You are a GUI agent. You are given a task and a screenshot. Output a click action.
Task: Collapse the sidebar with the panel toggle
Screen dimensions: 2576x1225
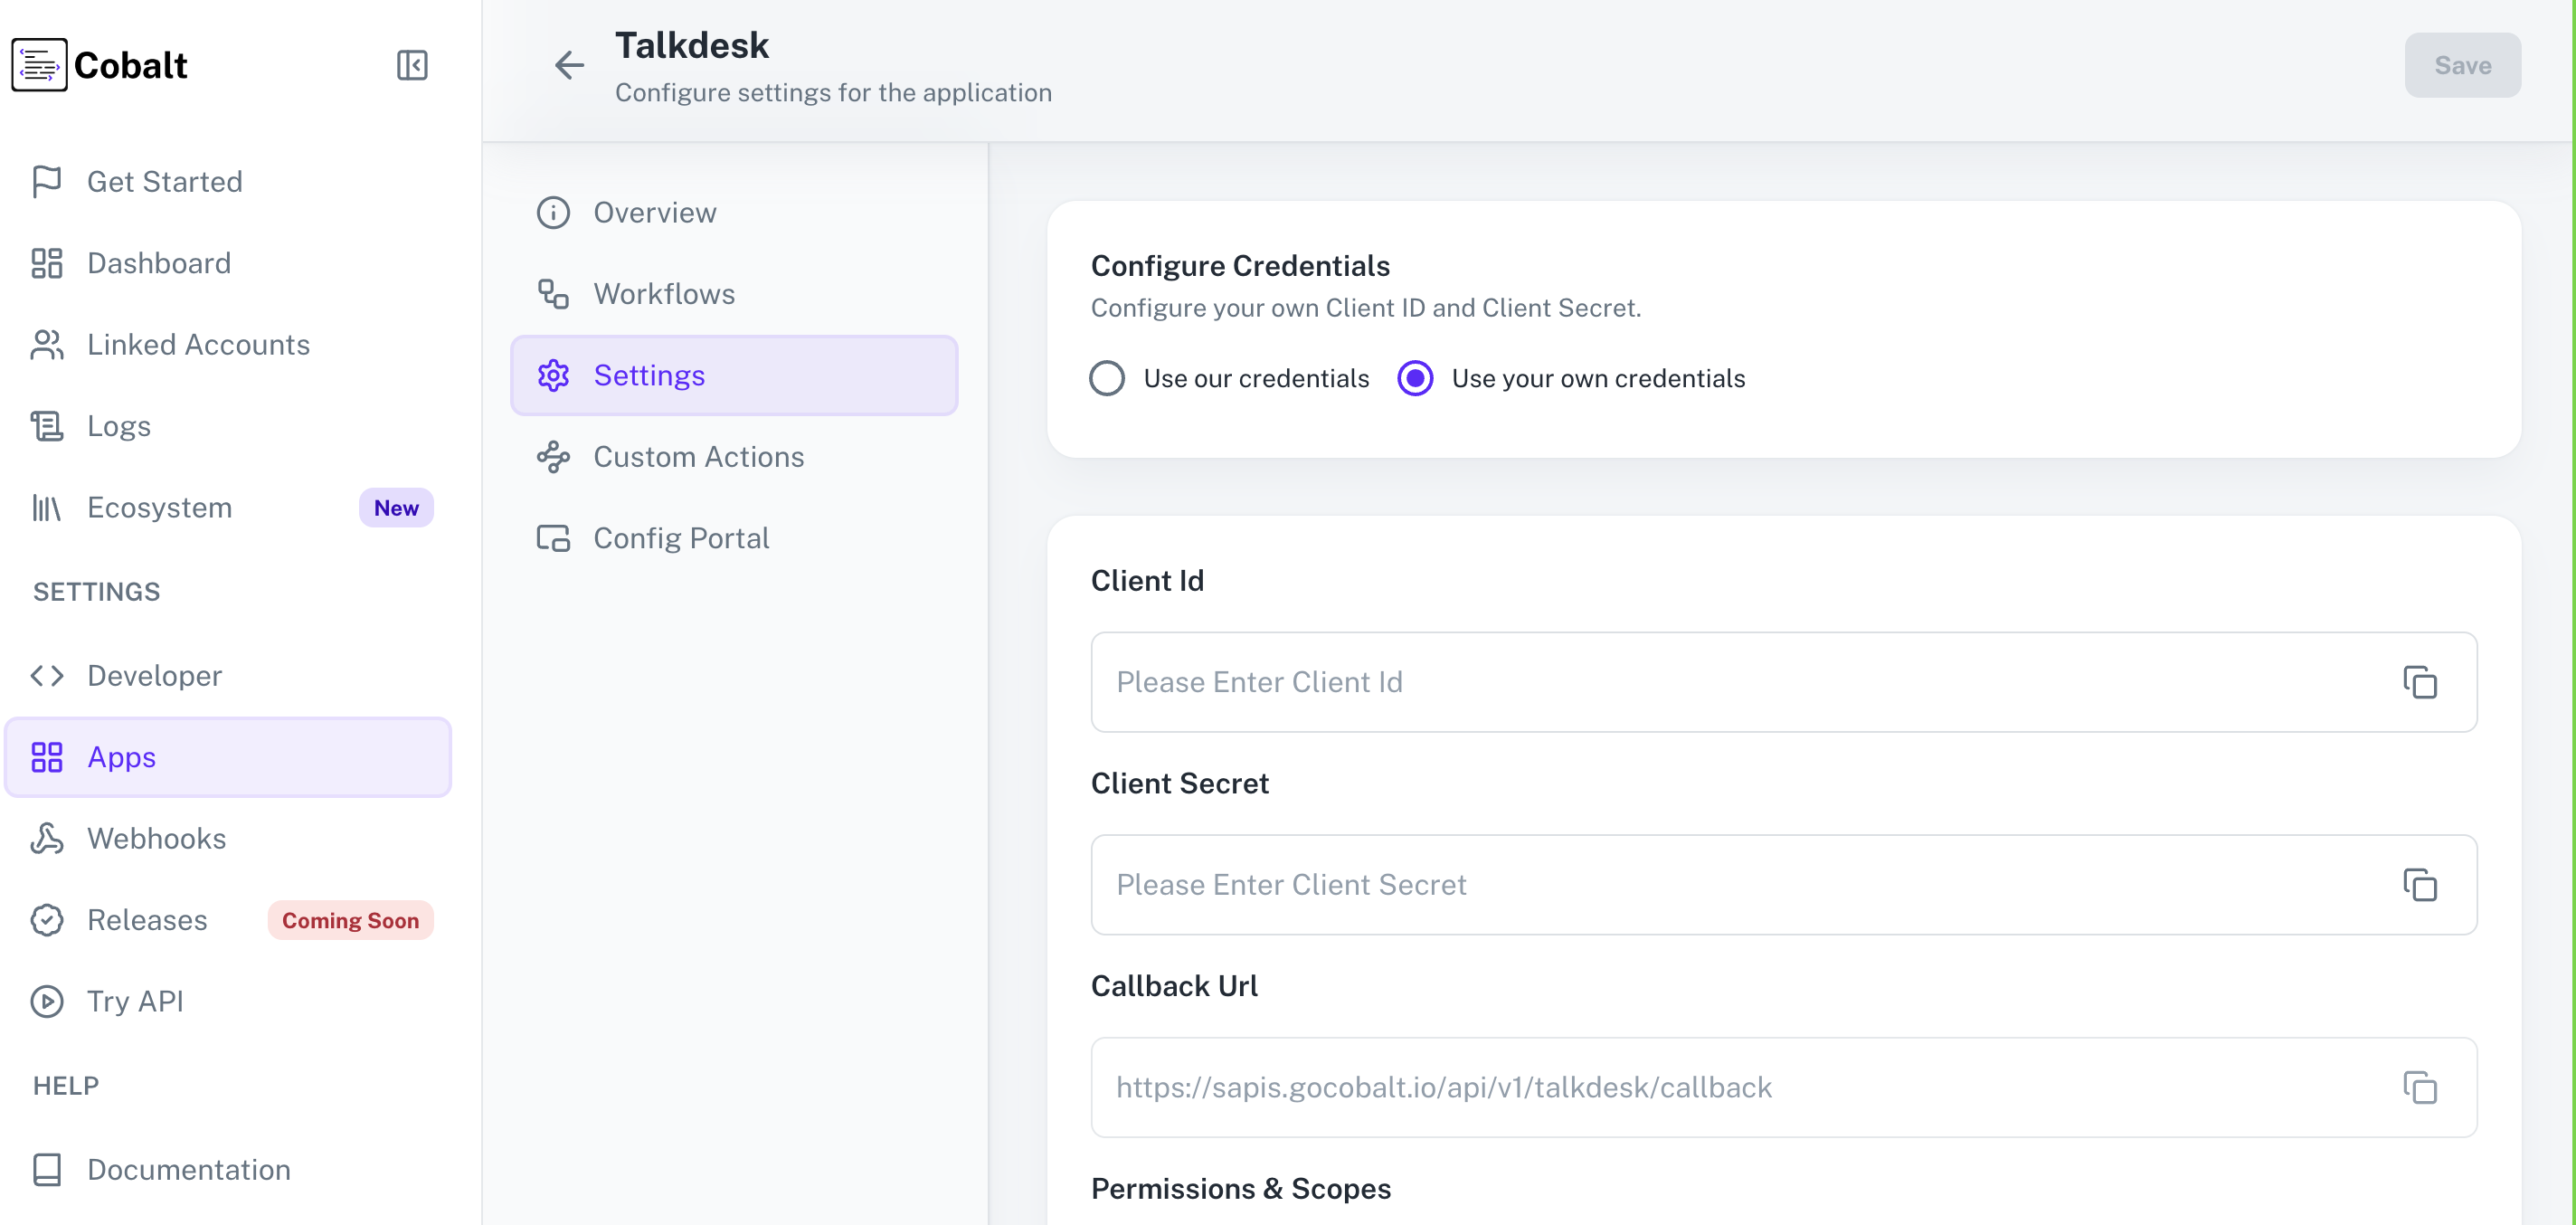point(412,65)
